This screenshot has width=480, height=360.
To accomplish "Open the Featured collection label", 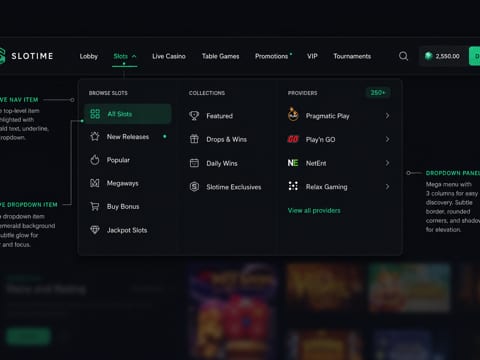I will [219, 116].
